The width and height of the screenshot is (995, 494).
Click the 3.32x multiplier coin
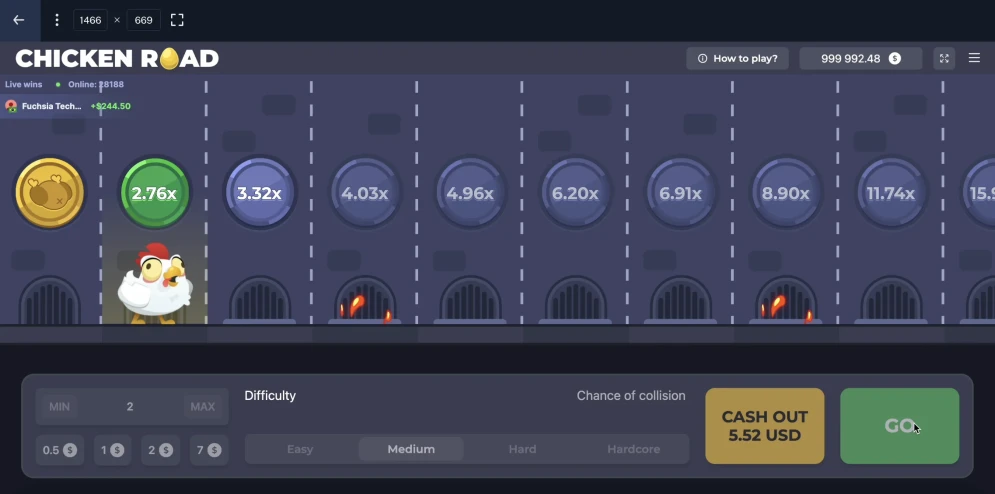259,193
